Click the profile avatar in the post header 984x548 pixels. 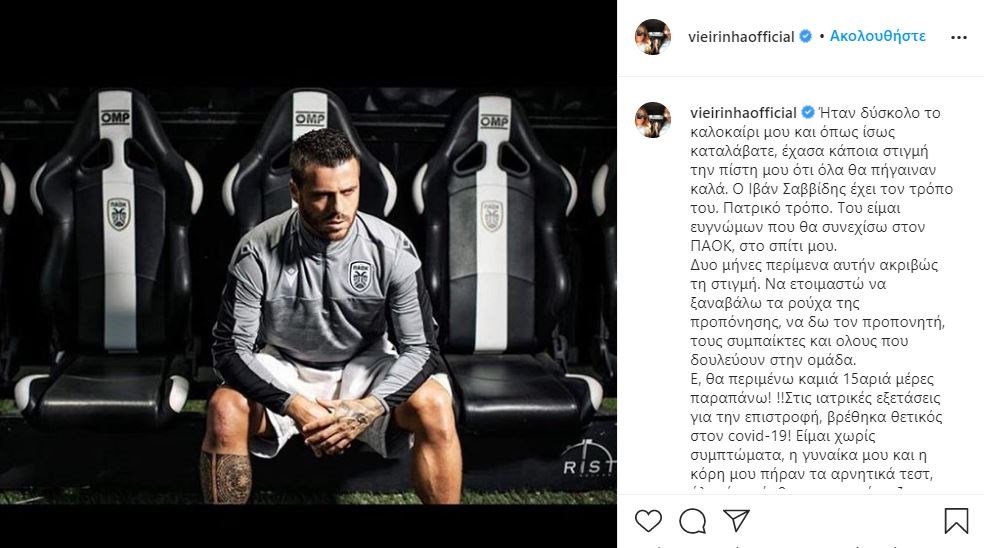pyautogui.click(x=653, y=37)
